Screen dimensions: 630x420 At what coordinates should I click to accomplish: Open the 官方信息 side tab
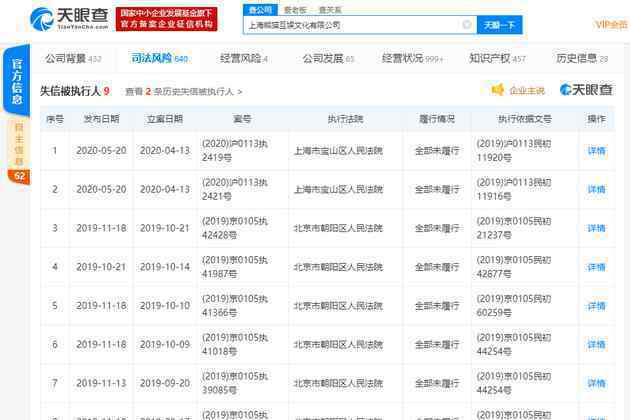tap(16, 80)
